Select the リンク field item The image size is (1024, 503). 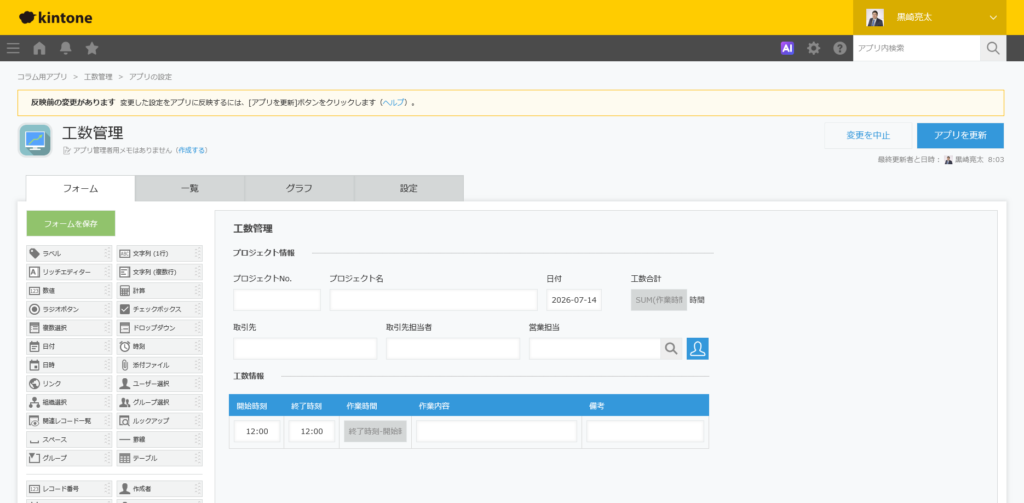click(x=69, y=383)
